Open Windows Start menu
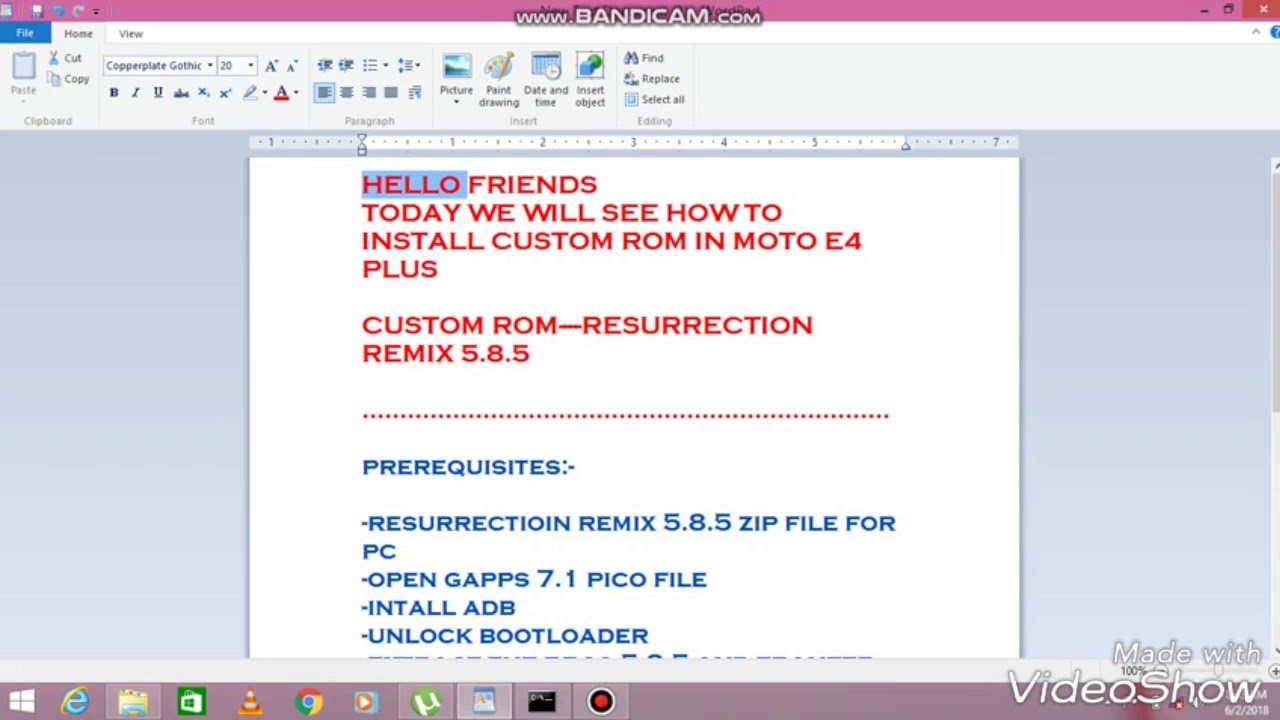 22,702
